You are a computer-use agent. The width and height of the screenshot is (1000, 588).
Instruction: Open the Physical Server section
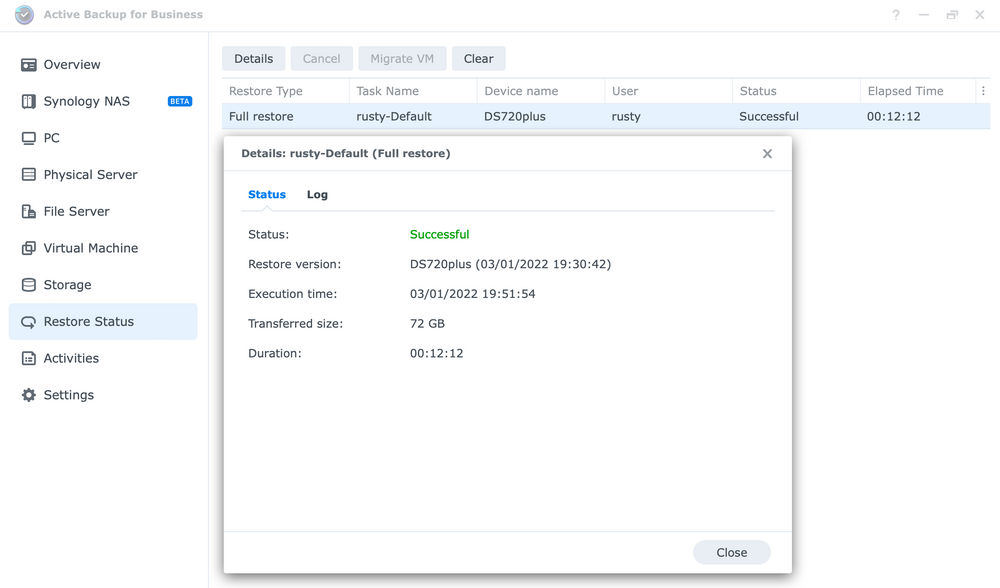(x=103, y=175)
